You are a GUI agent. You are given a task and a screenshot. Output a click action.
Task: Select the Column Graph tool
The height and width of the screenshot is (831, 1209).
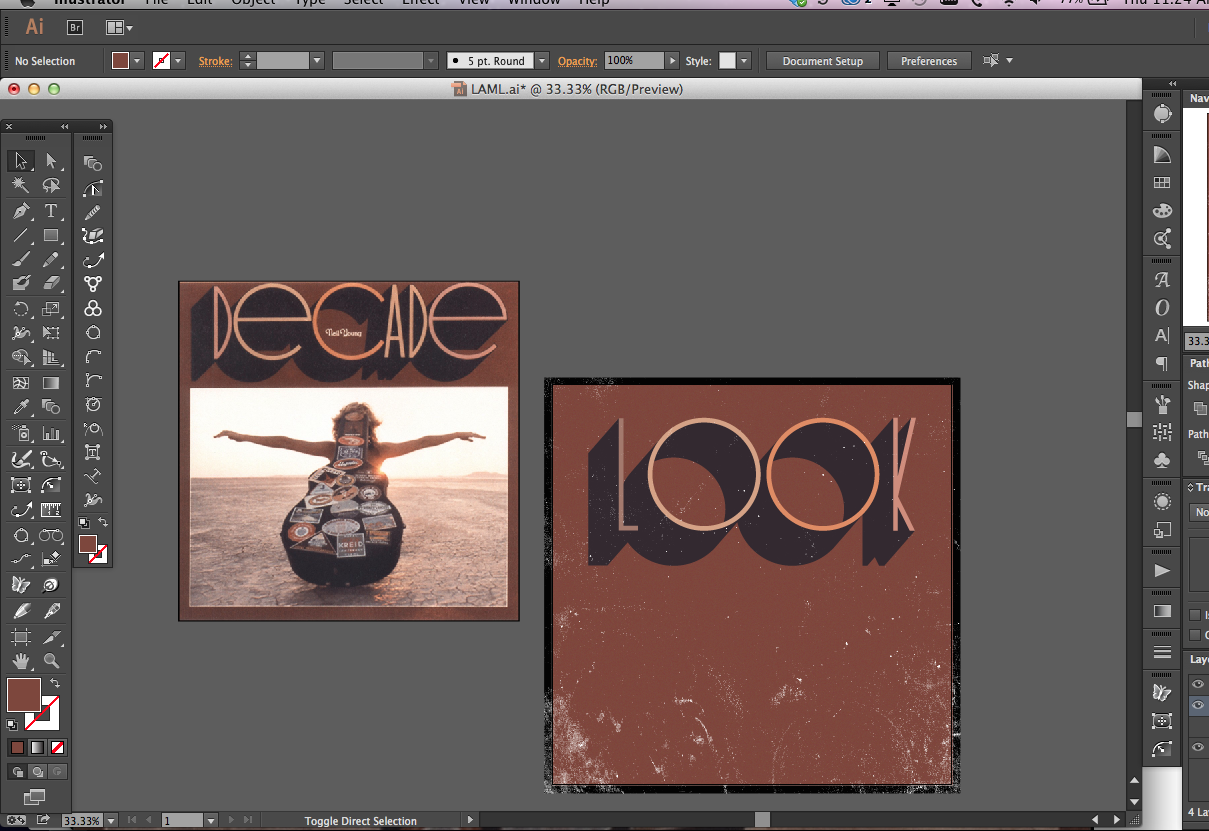[51, 433]
